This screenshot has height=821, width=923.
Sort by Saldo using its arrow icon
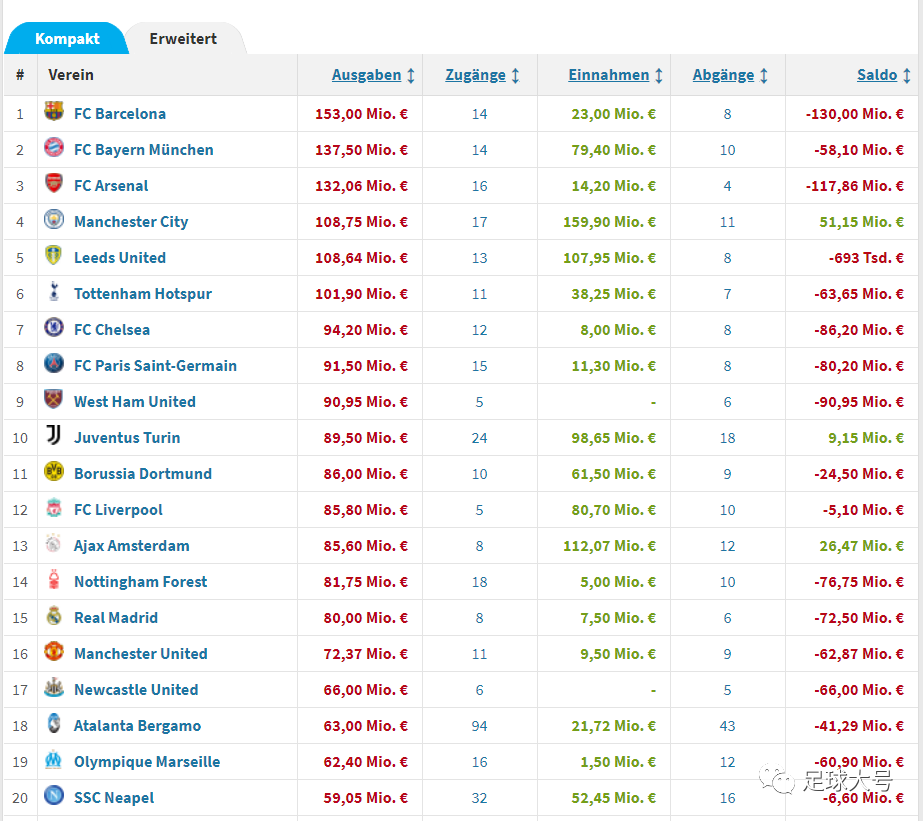(907, 75)
